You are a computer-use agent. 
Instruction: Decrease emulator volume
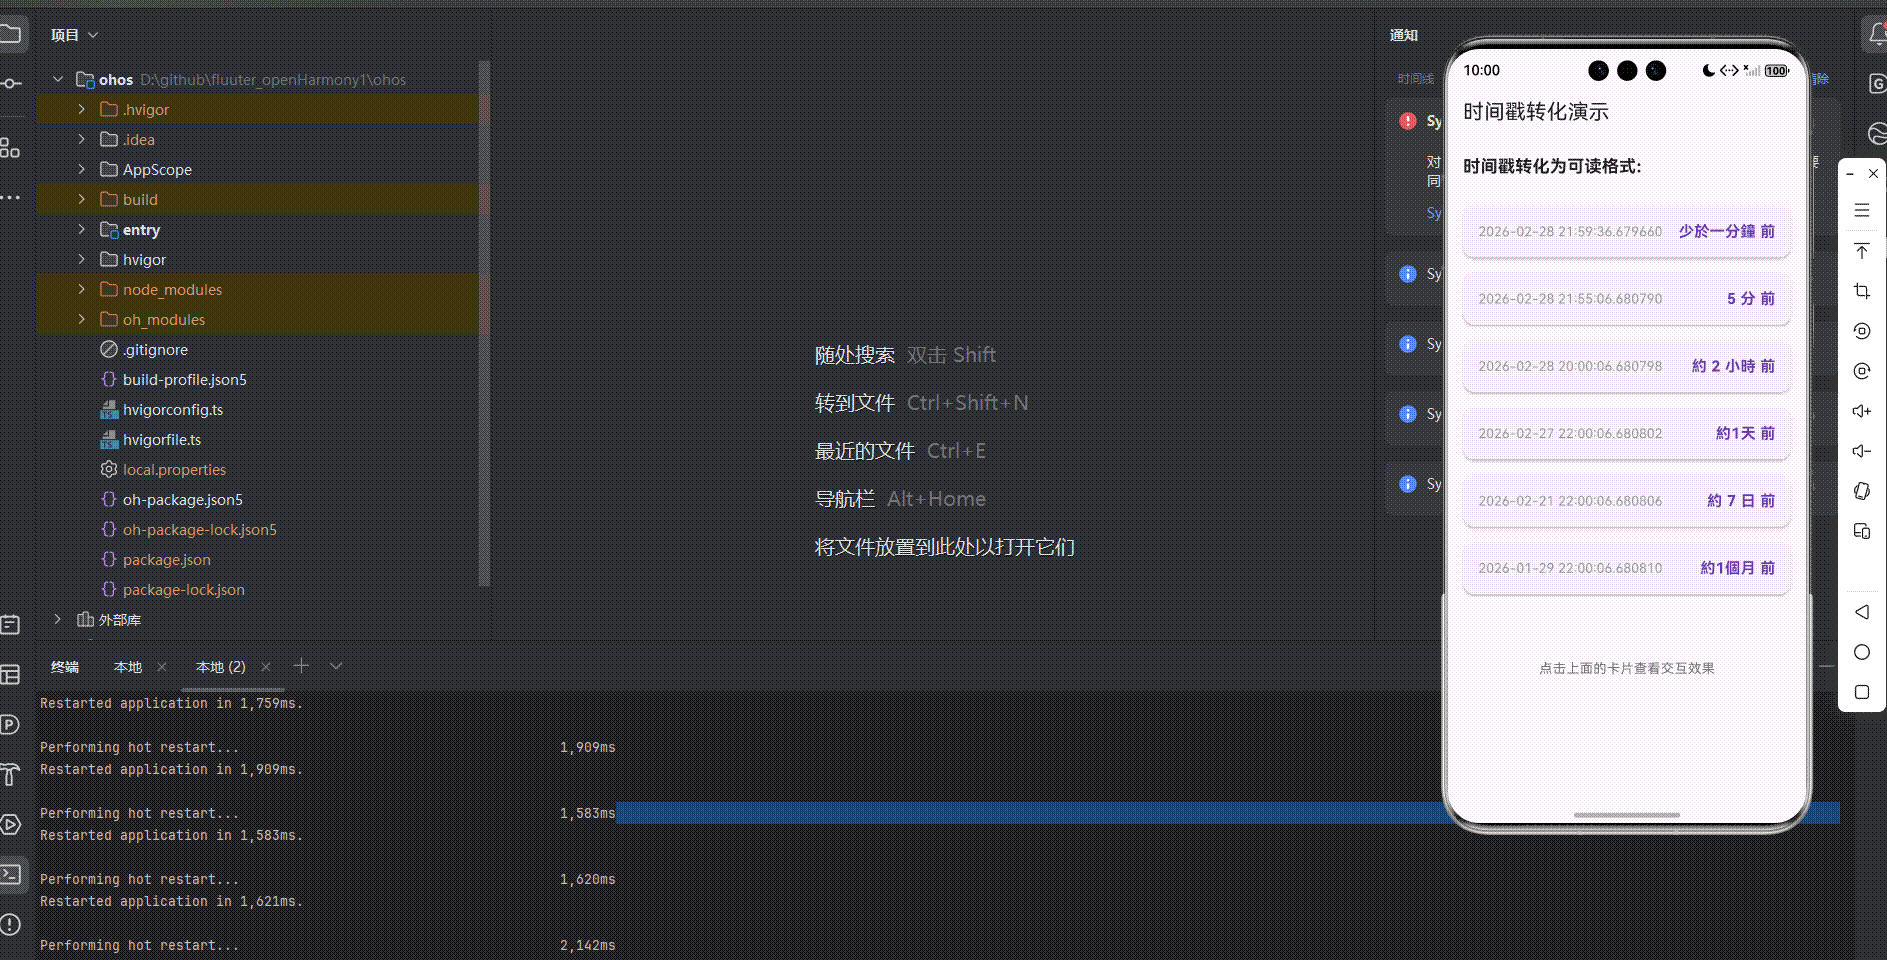[1861, 451]
